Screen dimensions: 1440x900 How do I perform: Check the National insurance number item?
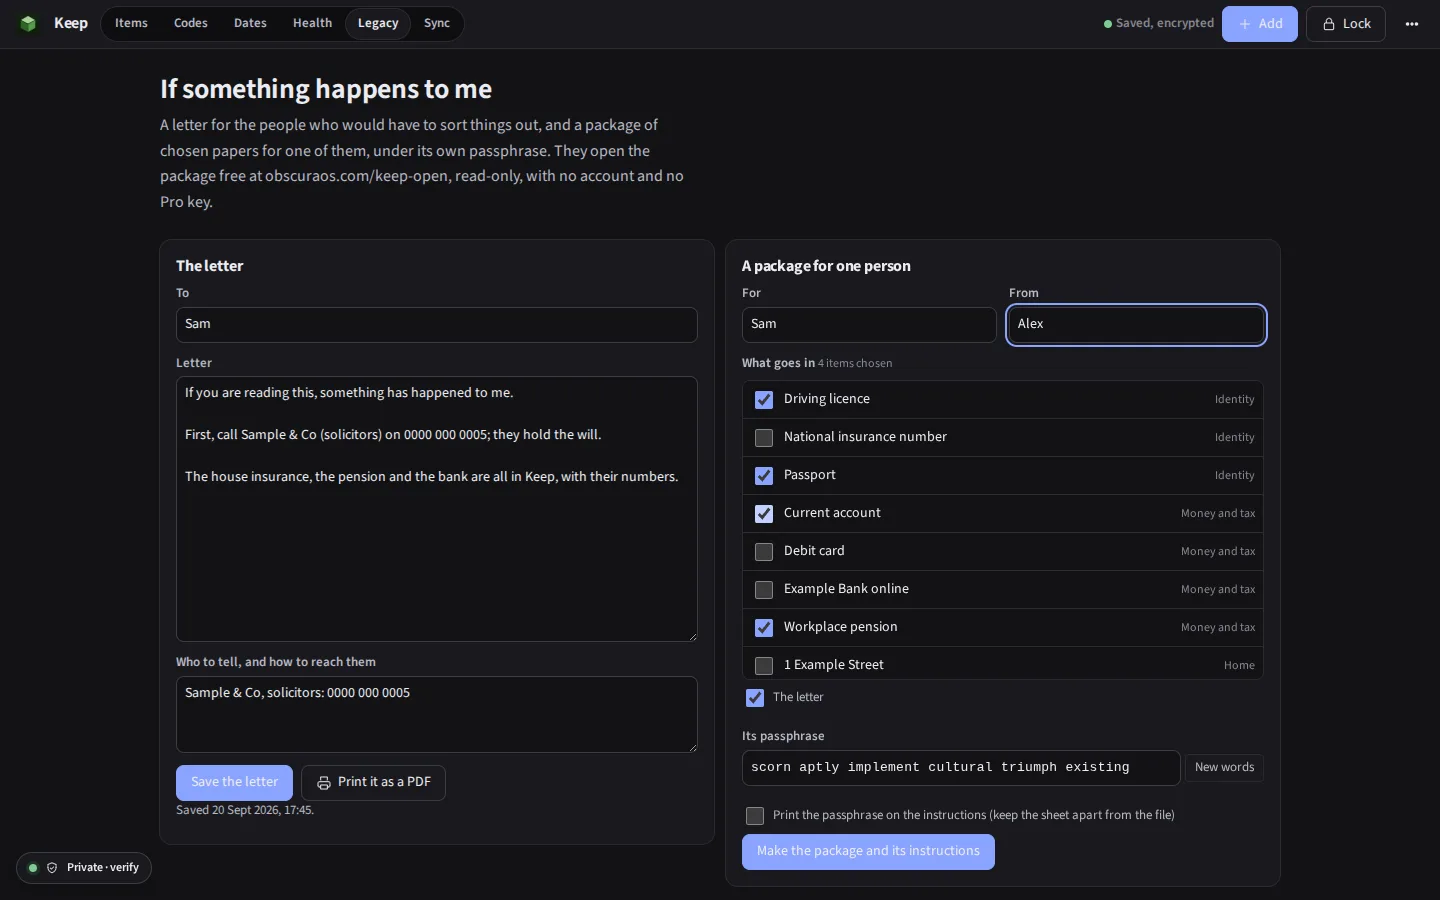pos(764,438)
